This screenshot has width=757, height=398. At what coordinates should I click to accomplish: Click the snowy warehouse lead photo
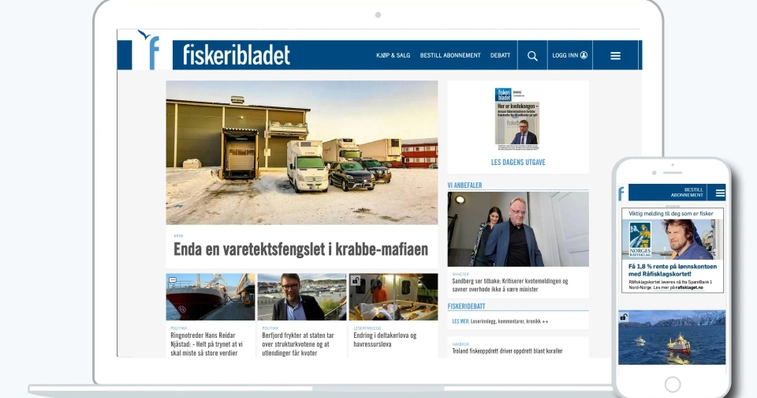pyautogui.click(x=302, y=153)
